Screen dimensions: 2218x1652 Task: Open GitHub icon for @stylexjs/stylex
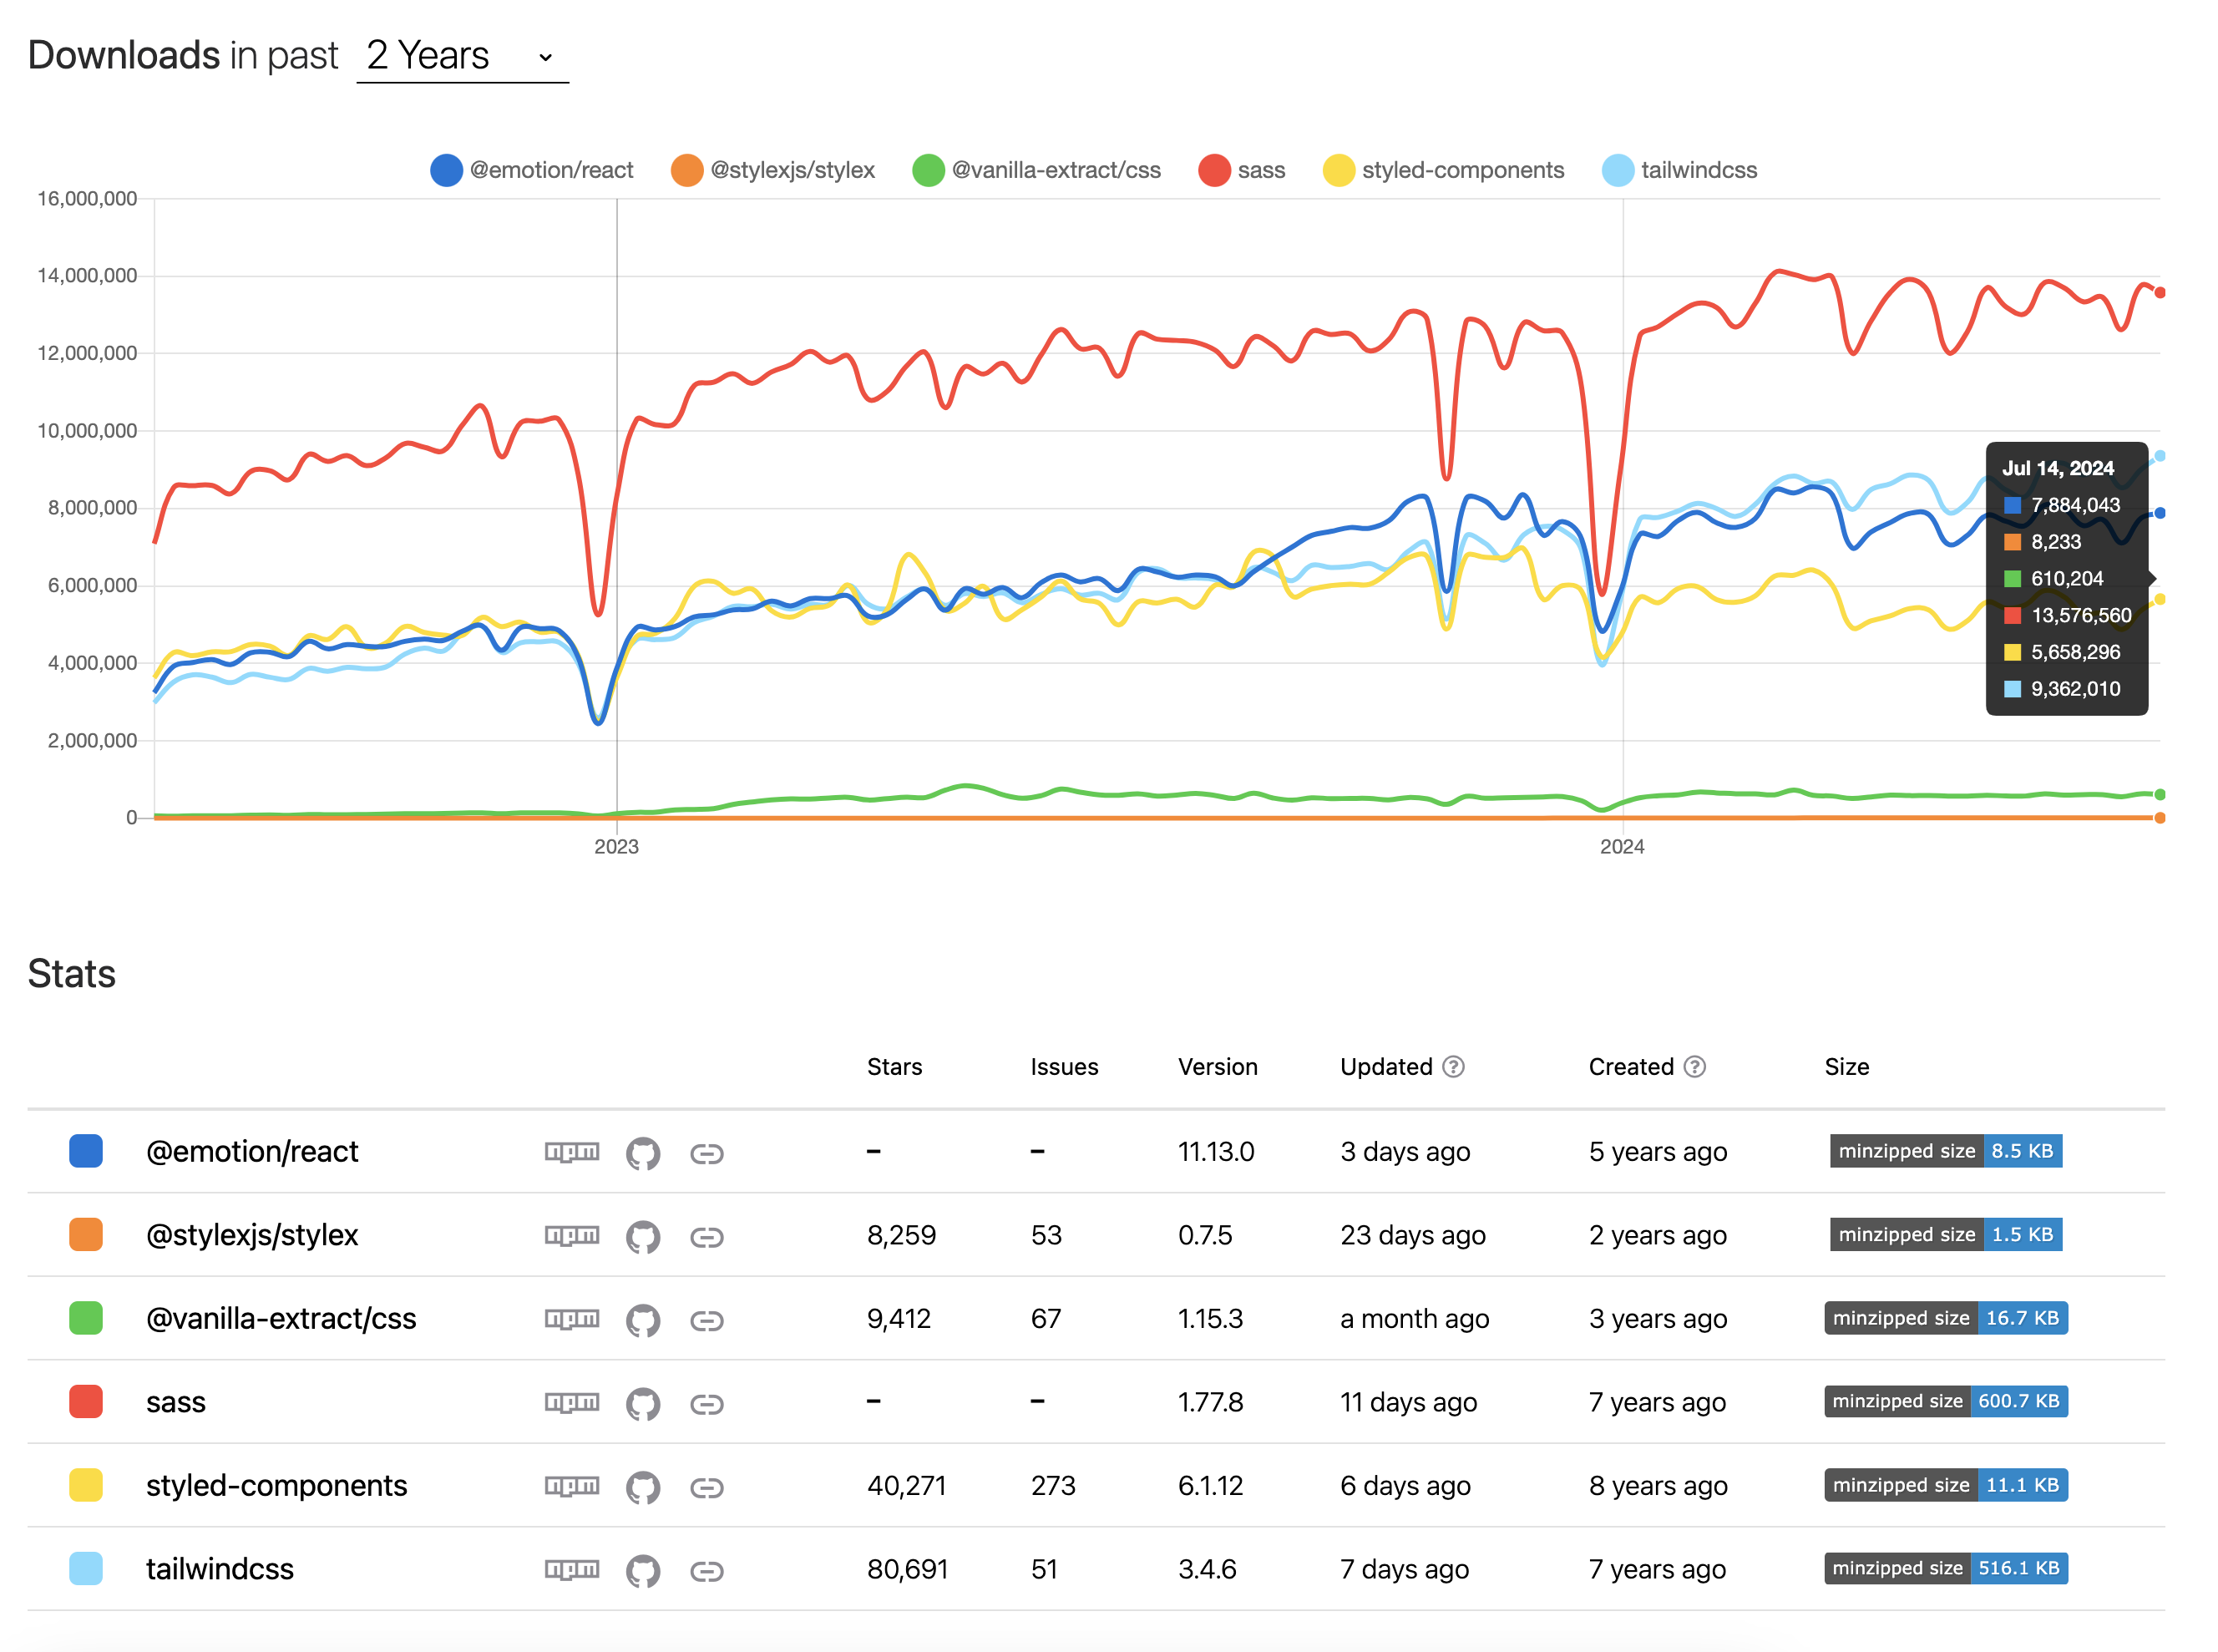642,1237
